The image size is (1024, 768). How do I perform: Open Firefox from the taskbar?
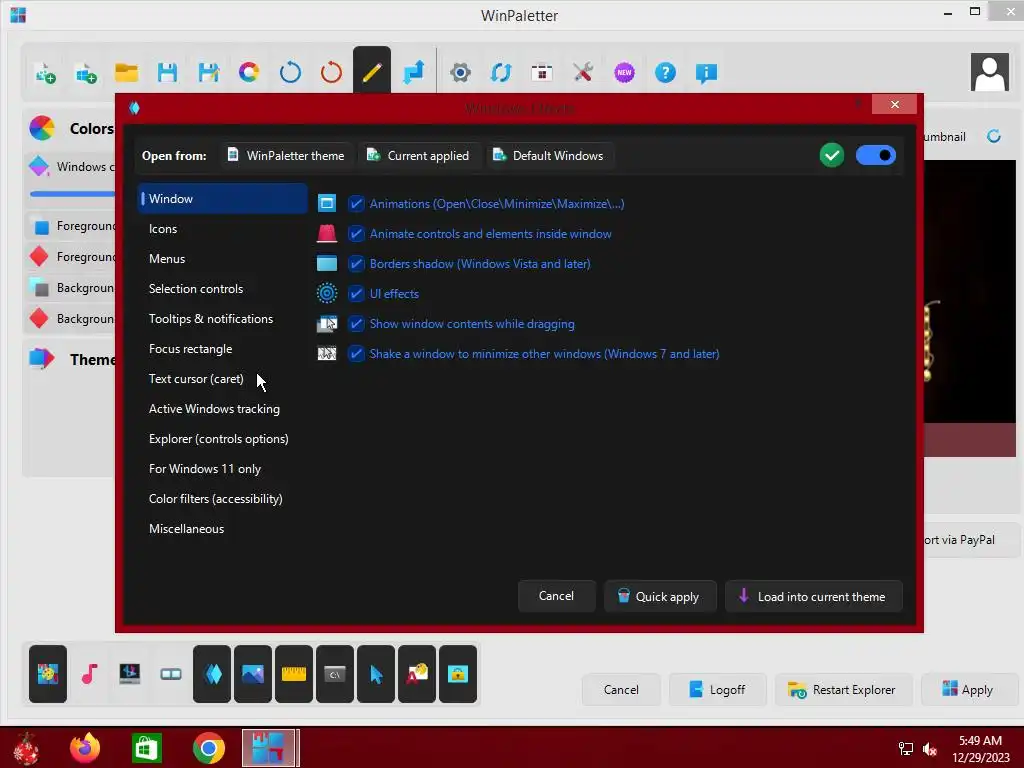(x=85, y=748)
